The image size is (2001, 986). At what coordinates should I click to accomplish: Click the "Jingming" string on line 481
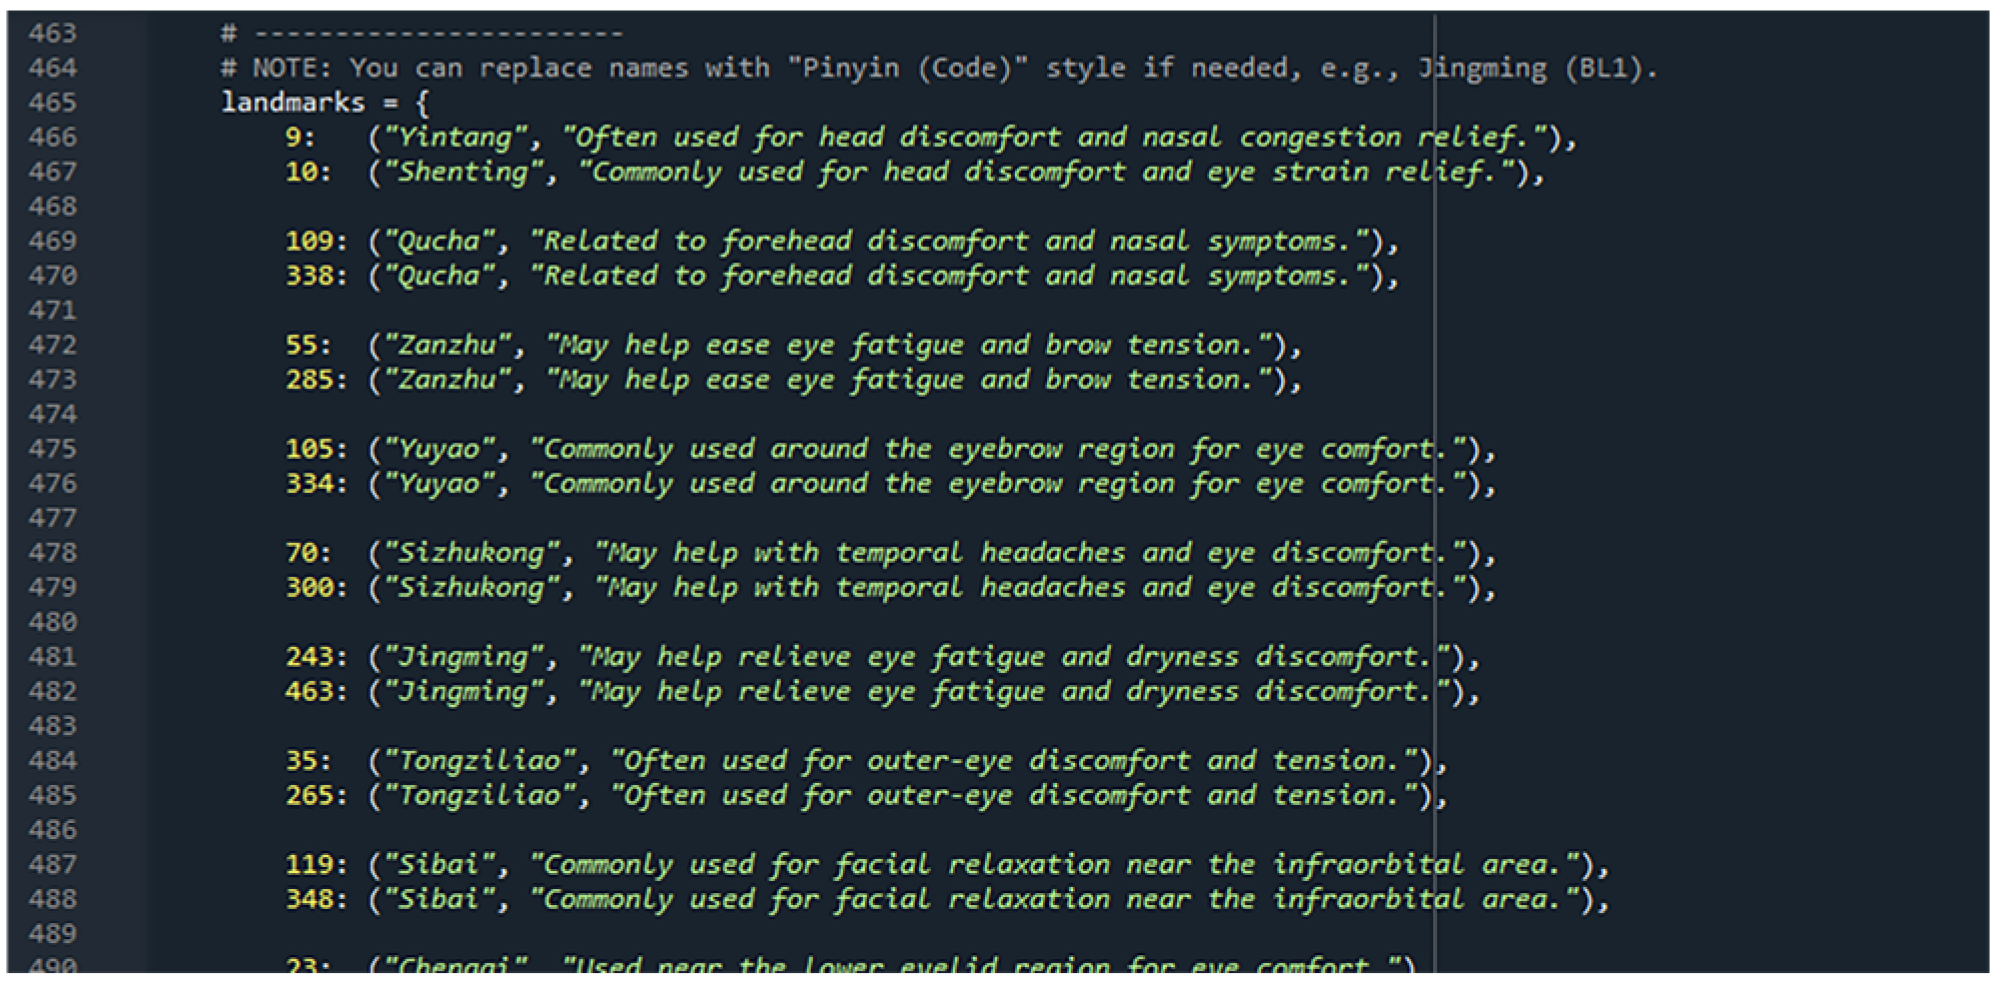464,657
